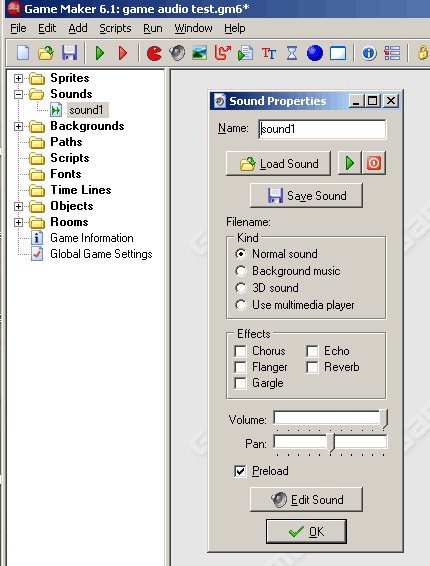Viewport: 430px width, 566px height.
Task: Click the Edit Sound button
Action: click(x=306, y=500)
